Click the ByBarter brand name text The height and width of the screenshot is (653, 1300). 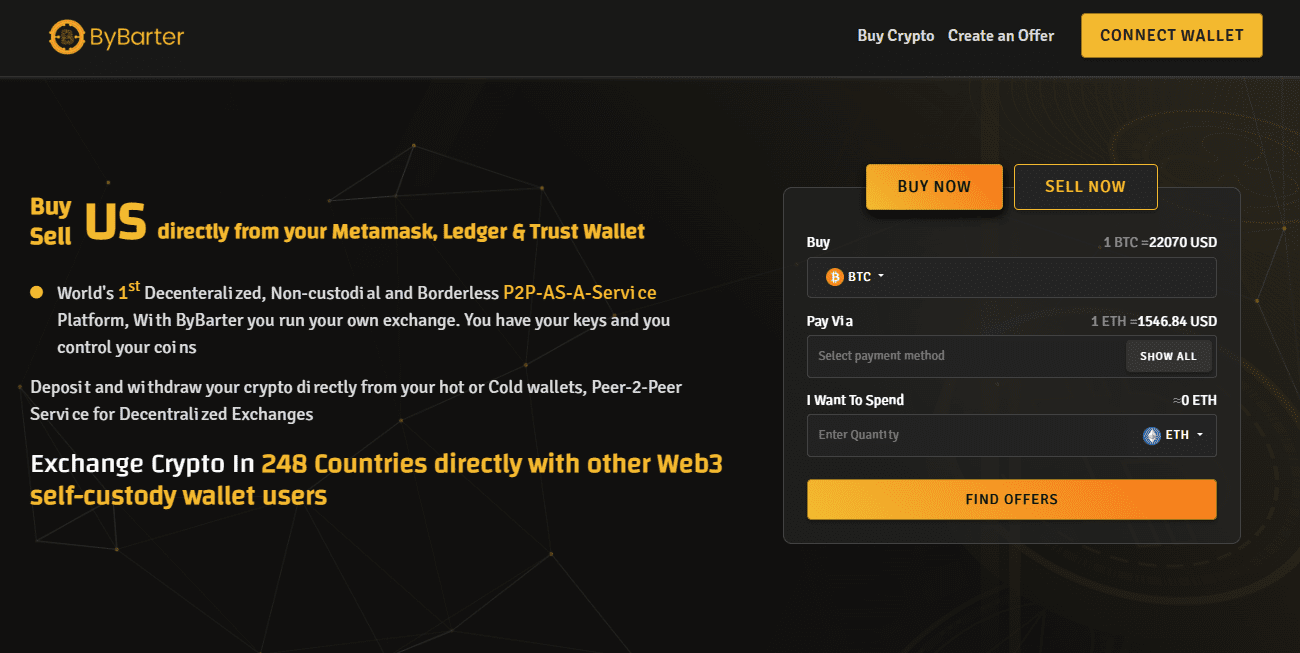tap(137, 37)
